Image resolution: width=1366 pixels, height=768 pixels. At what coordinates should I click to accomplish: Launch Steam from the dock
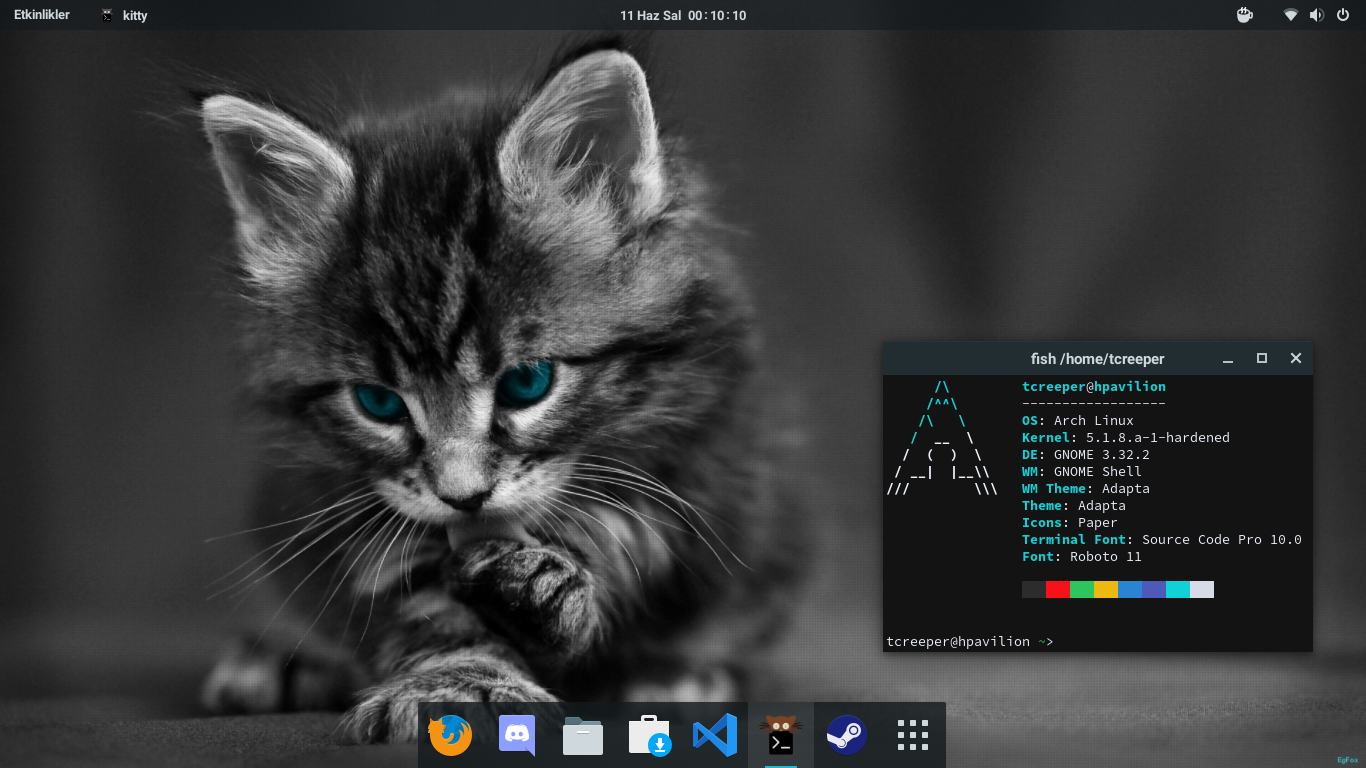point(846,736)
